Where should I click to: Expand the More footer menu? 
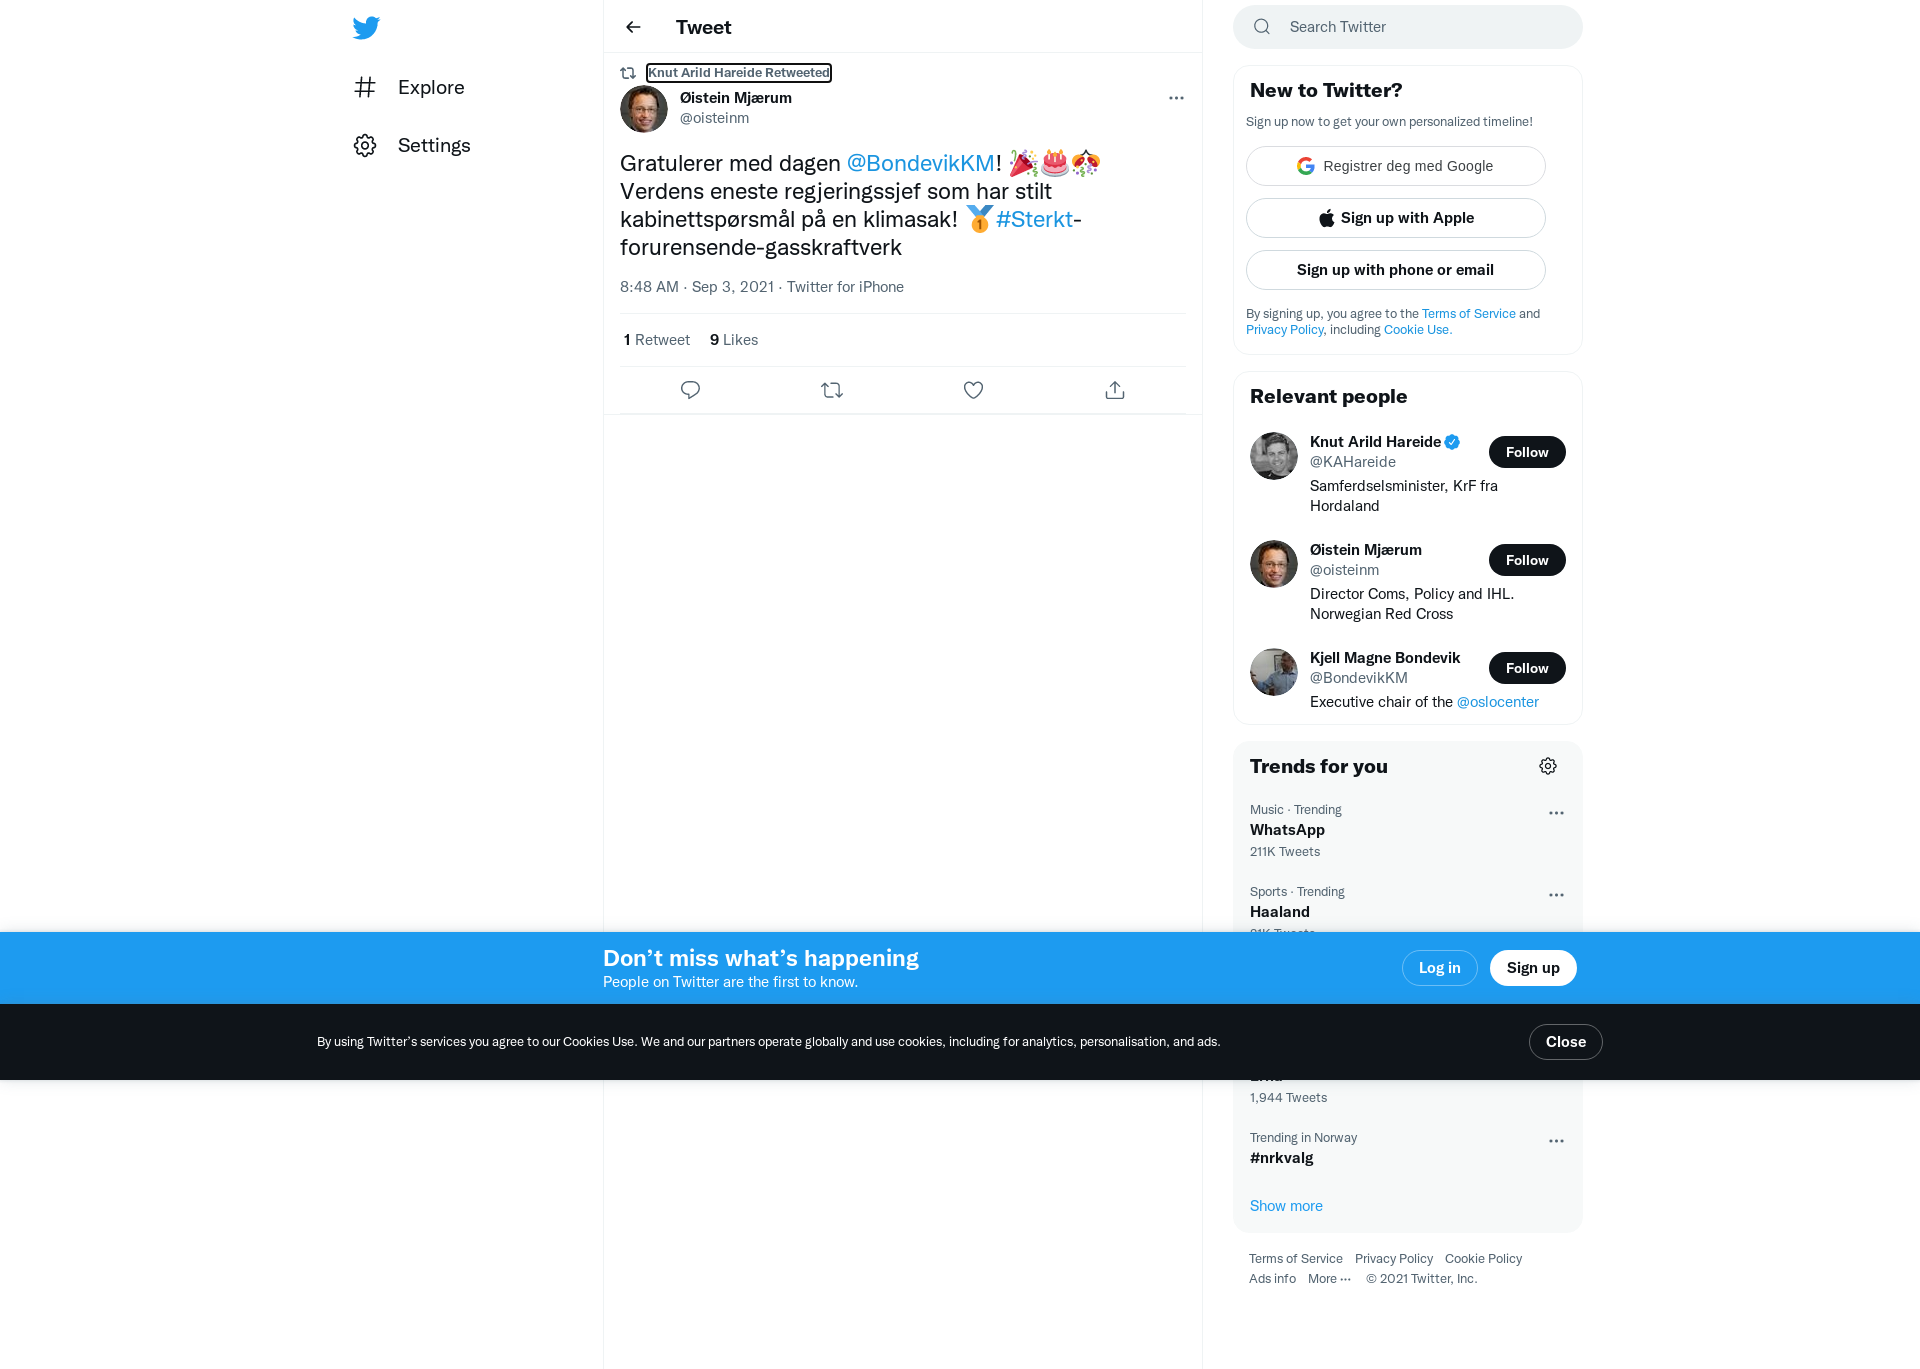coord(1329,1279)
